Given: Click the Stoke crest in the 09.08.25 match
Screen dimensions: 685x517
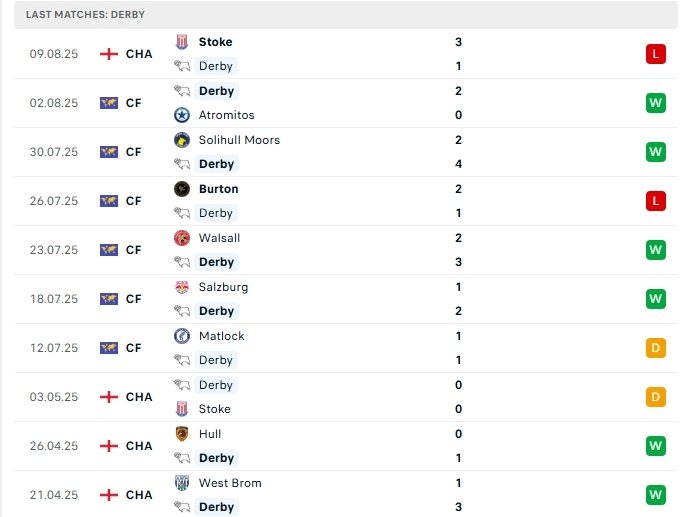Looking at the screenshot, I should click(182, 42).
